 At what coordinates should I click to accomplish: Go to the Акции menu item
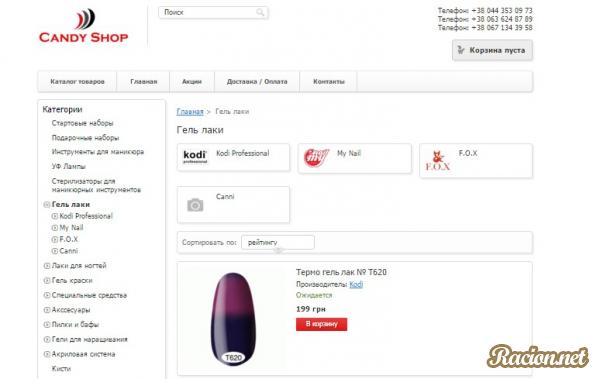tap(192, 82)
